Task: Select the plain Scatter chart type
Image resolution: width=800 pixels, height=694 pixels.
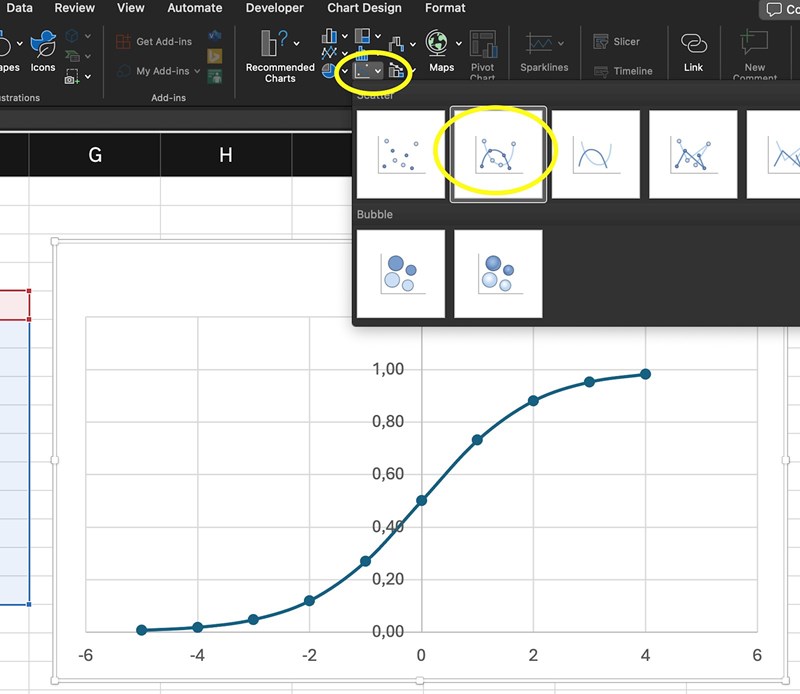Action: [x=401, y=154]
